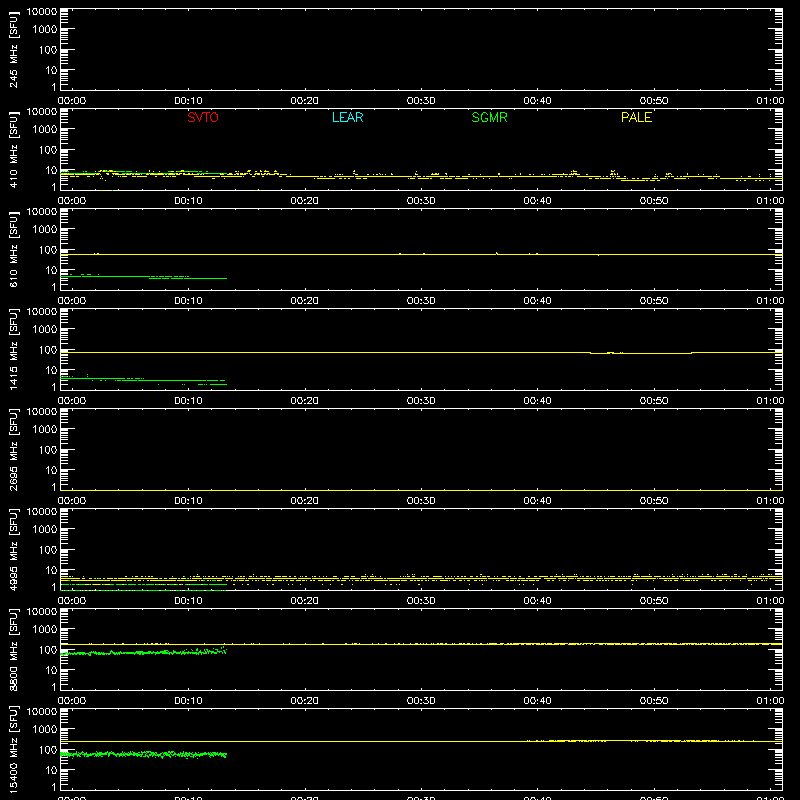Viewport: 800px width, 800px height.
Task: Select the 245 MHz [SFU] axis title
Action: pyautogui.click(x=14, y=49)
